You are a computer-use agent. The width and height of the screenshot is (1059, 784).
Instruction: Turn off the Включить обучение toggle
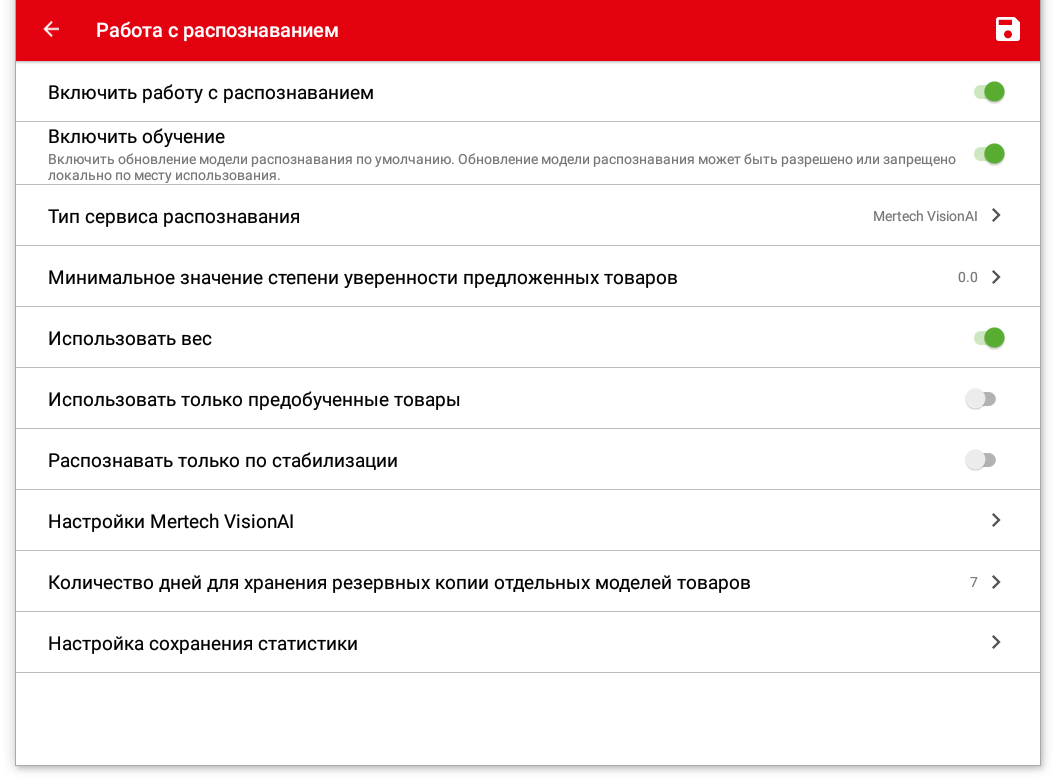[x=989, y=154]
